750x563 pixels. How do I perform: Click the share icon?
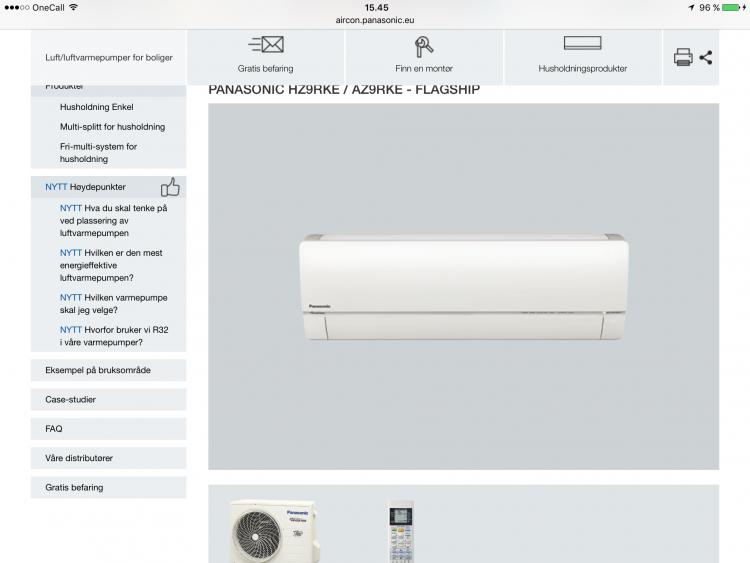coord(706,57)
